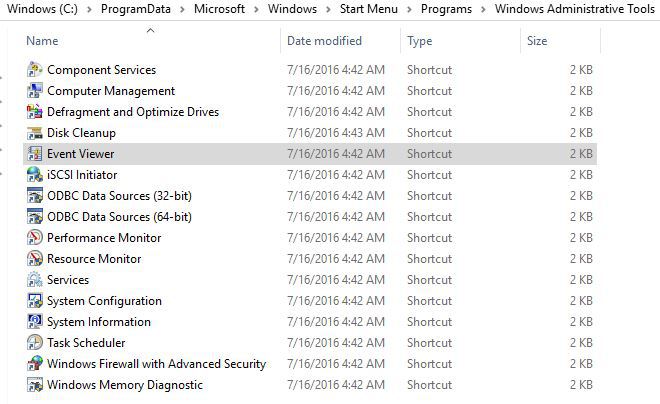Click the Size column header
The width and height of the screenshot is (660, 404).
[x=537, y=41]
